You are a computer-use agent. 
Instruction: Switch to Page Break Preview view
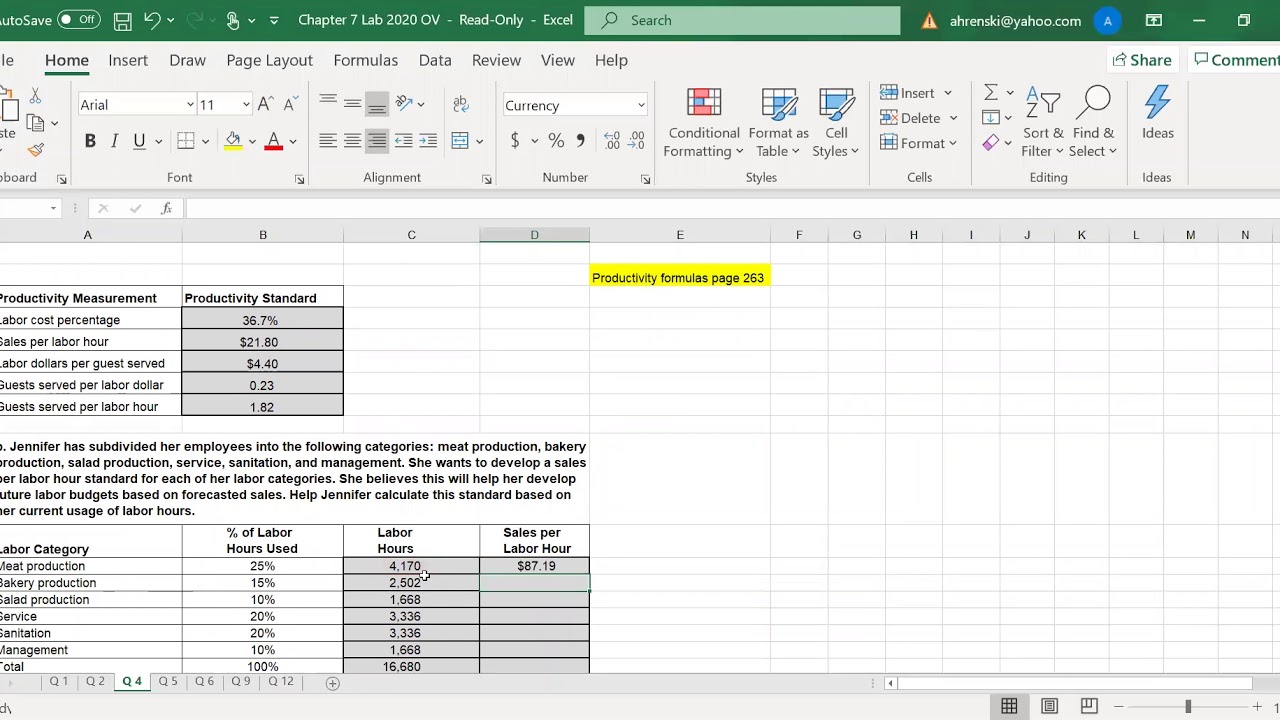click(x=1089, y=707)
